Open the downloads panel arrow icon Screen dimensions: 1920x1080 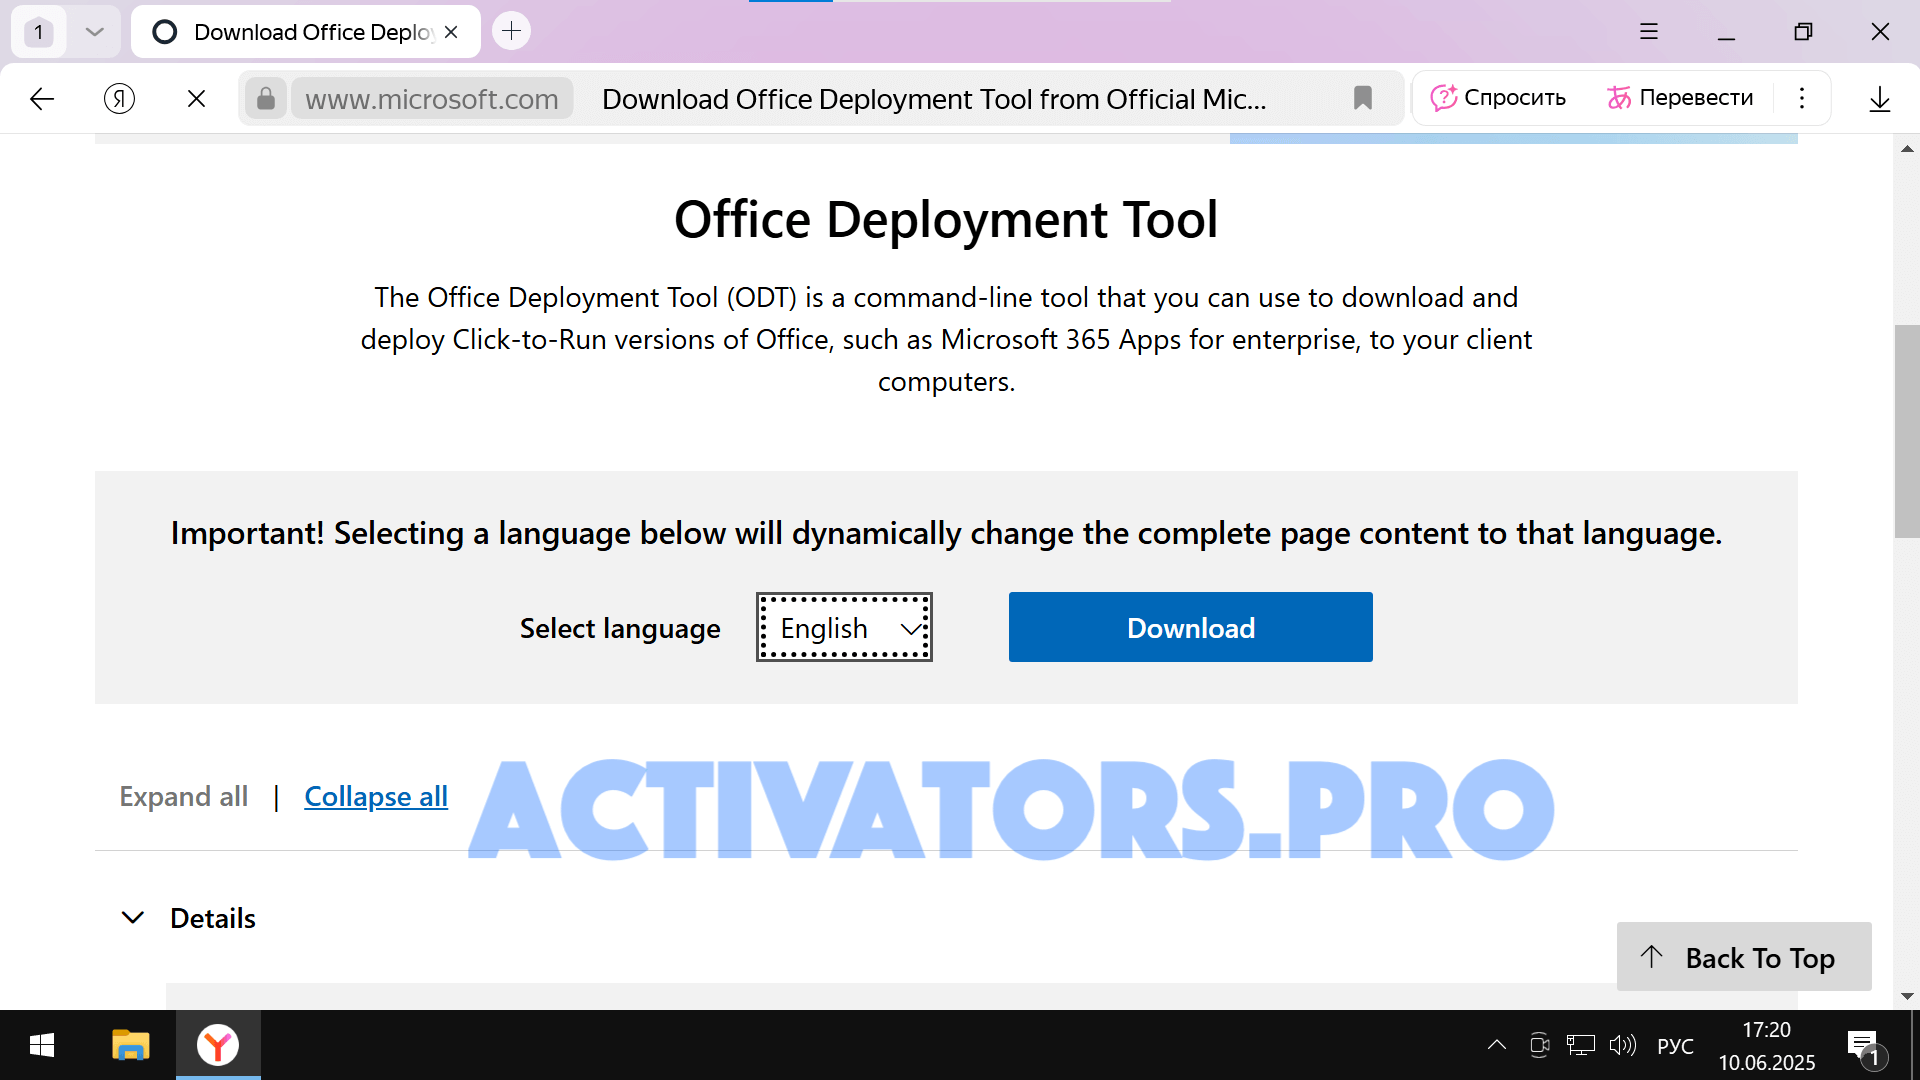point(1879,98)
